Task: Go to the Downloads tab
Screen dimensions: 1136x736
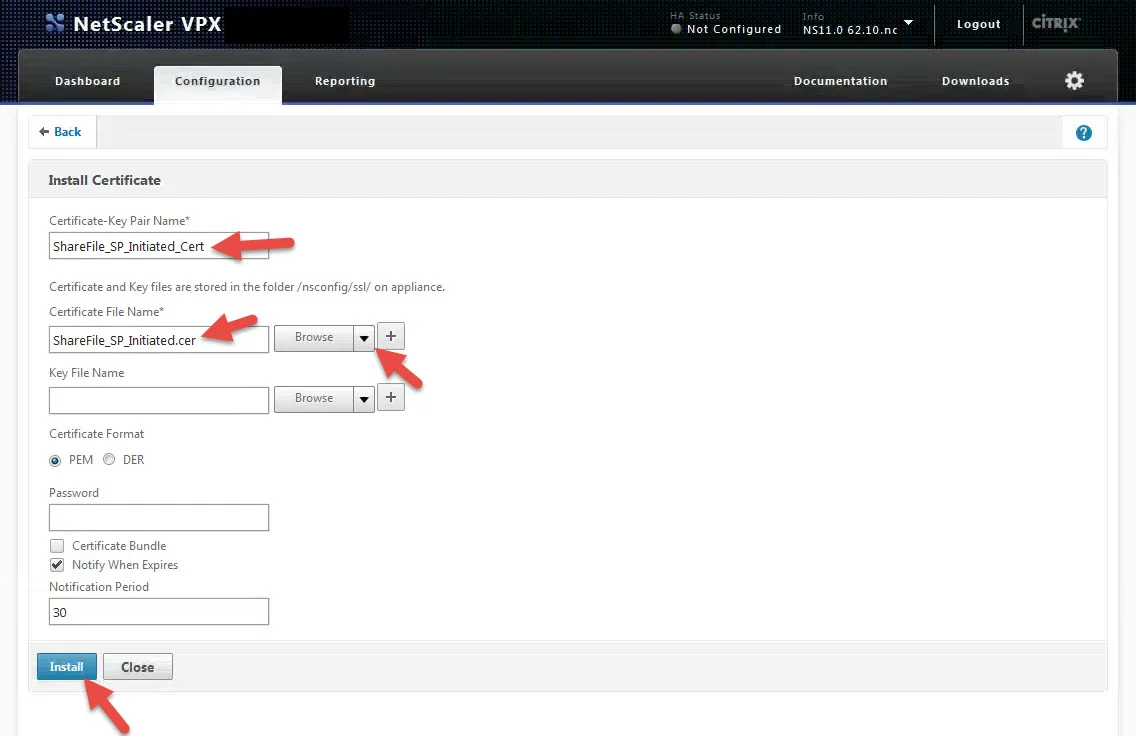Action: [x=975, y=81]
